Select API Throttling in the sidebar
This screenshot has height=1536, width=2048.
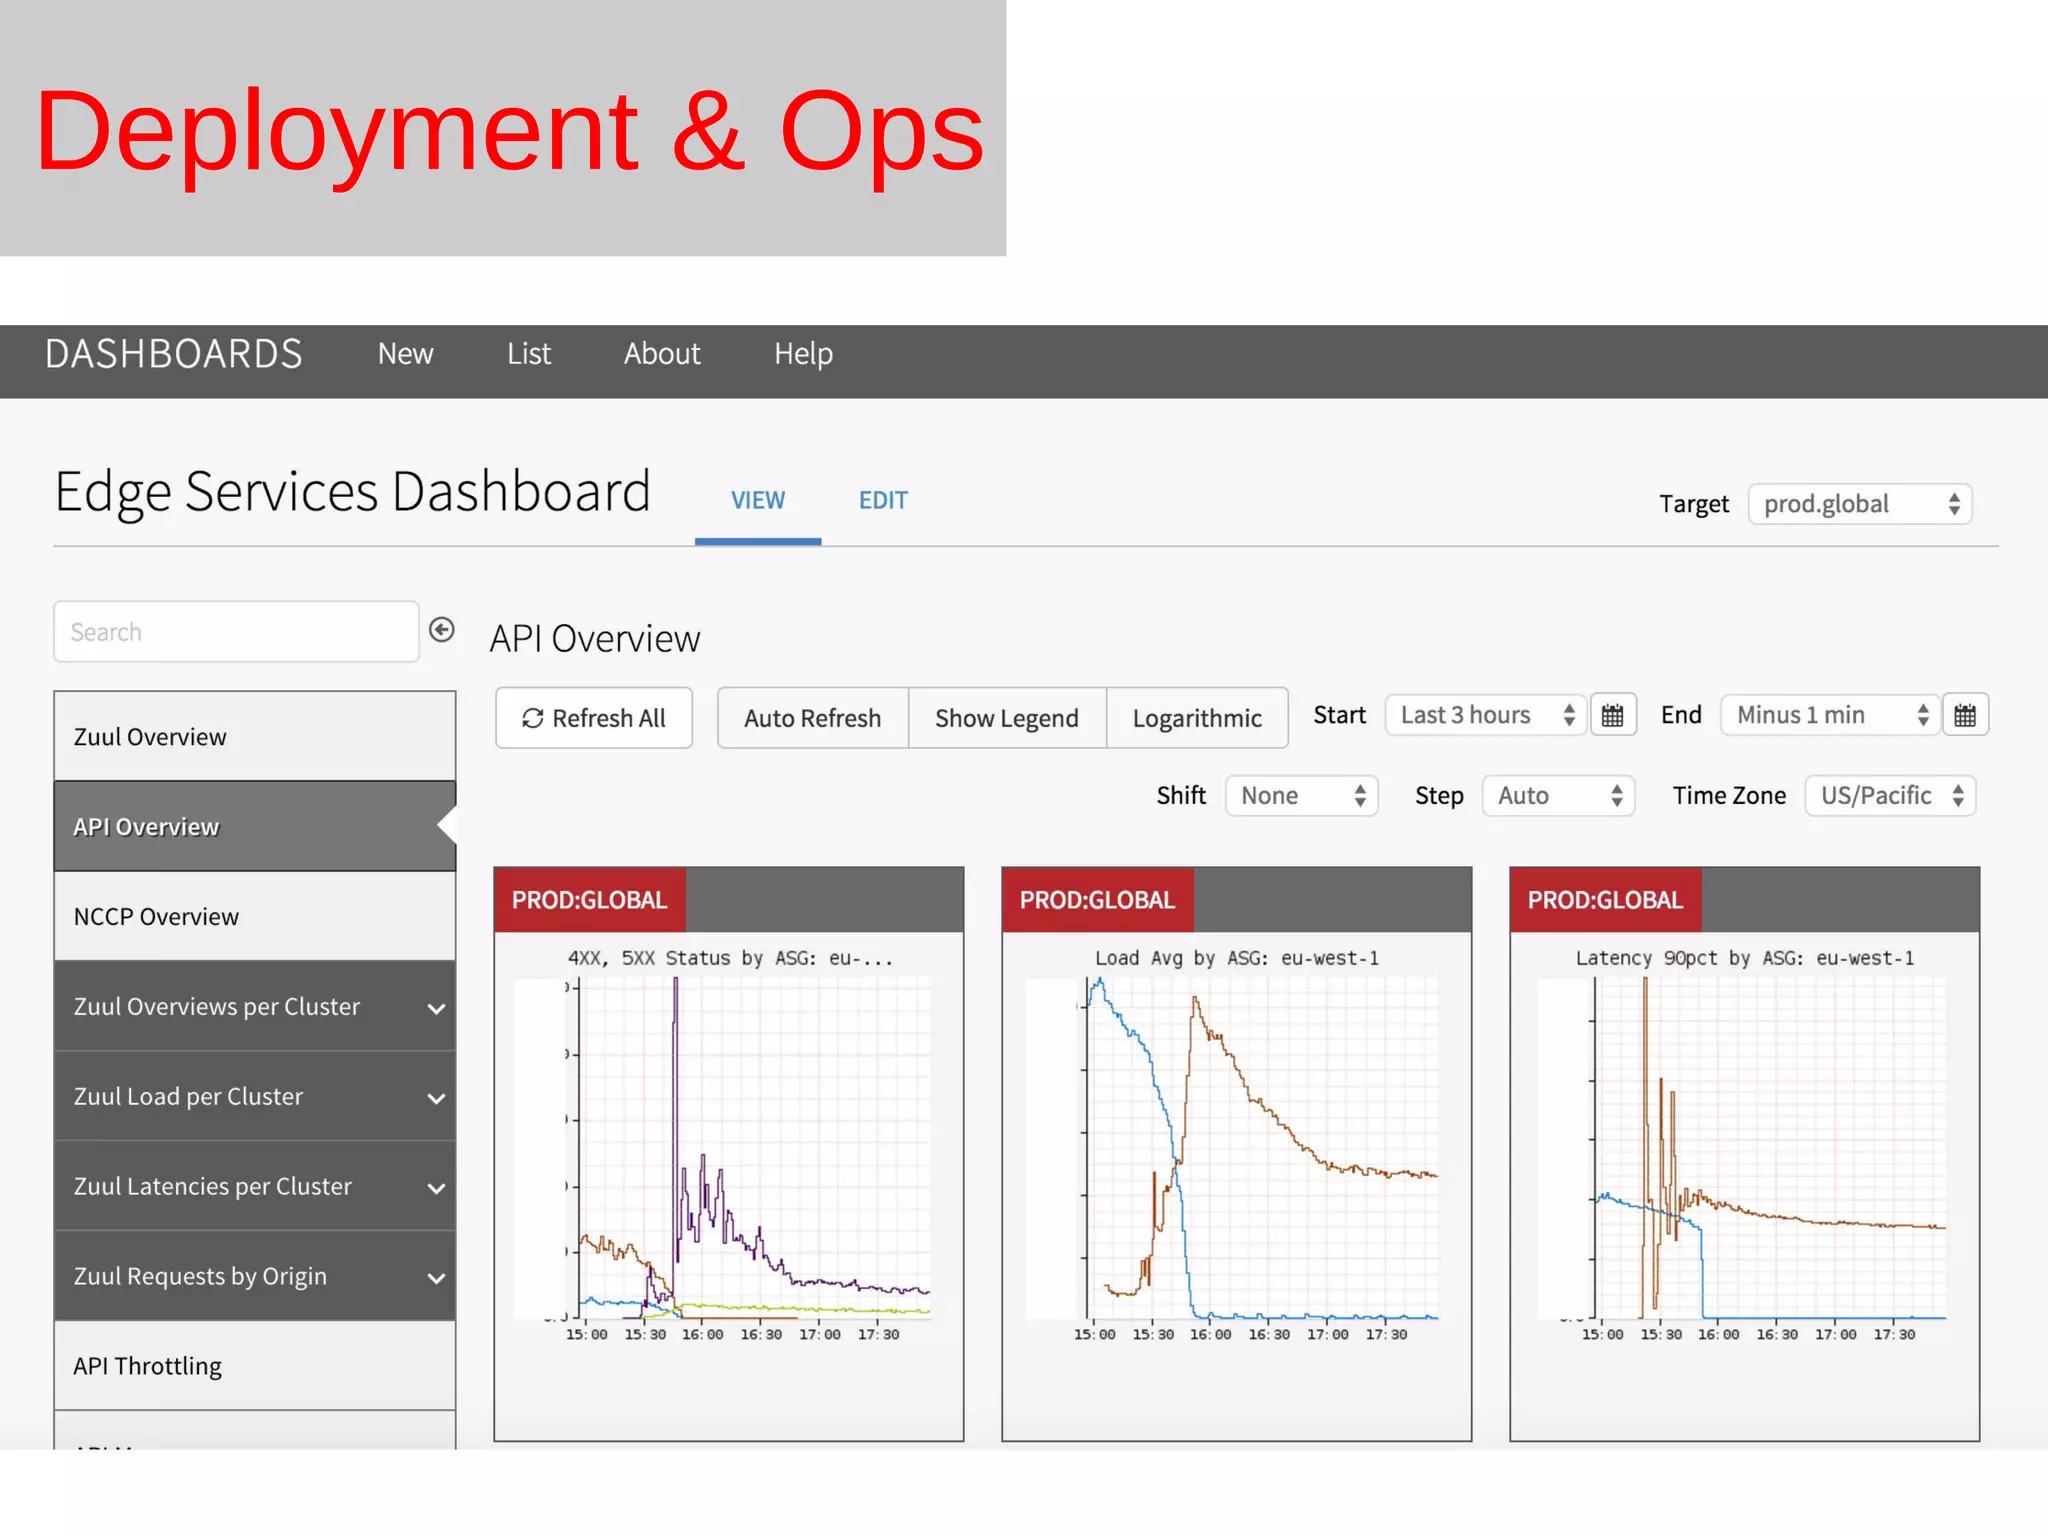(x=255, y=1366)
